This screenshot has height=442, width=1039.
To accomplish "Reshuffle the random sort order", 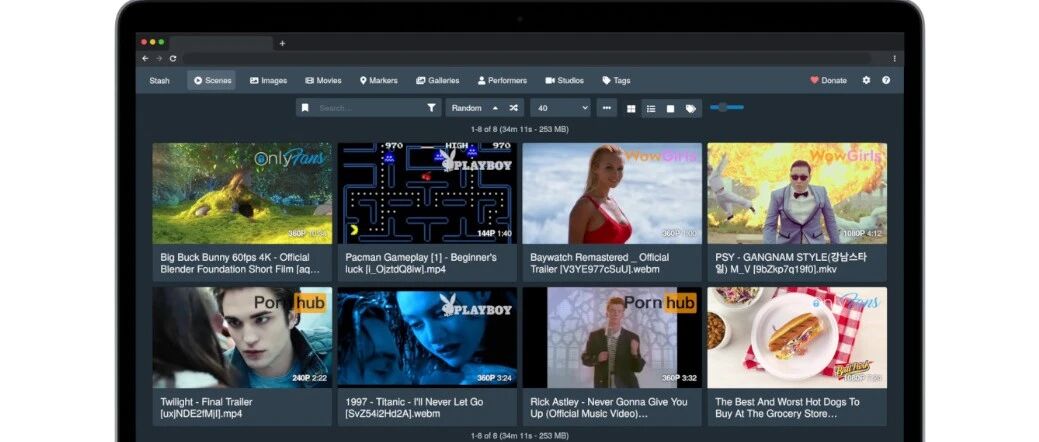I will [x=513, y=108].
